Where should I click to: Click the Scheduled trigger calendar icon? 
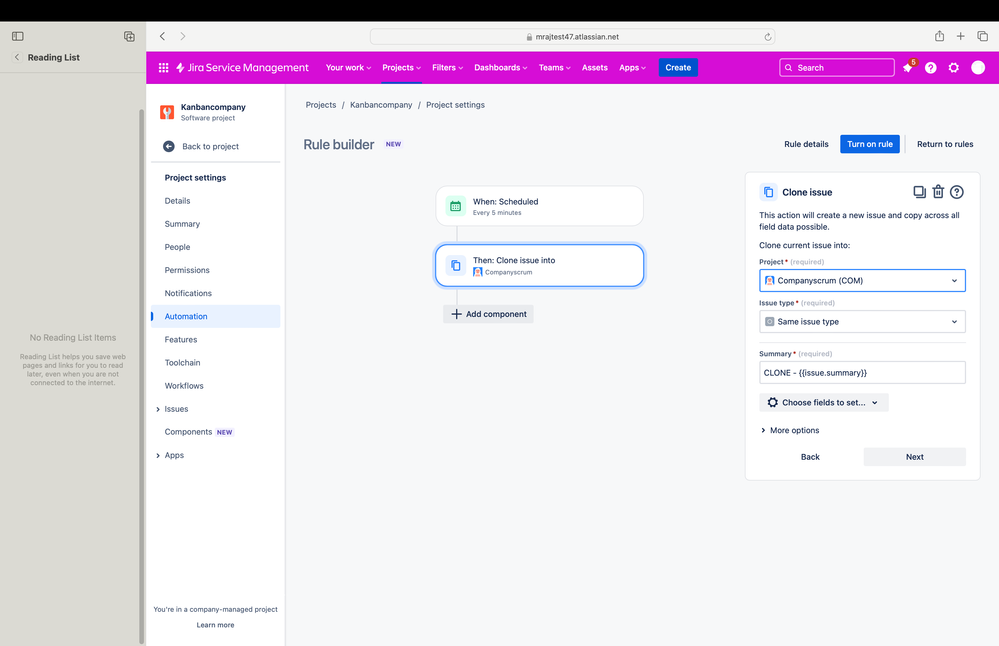point(456,206)
